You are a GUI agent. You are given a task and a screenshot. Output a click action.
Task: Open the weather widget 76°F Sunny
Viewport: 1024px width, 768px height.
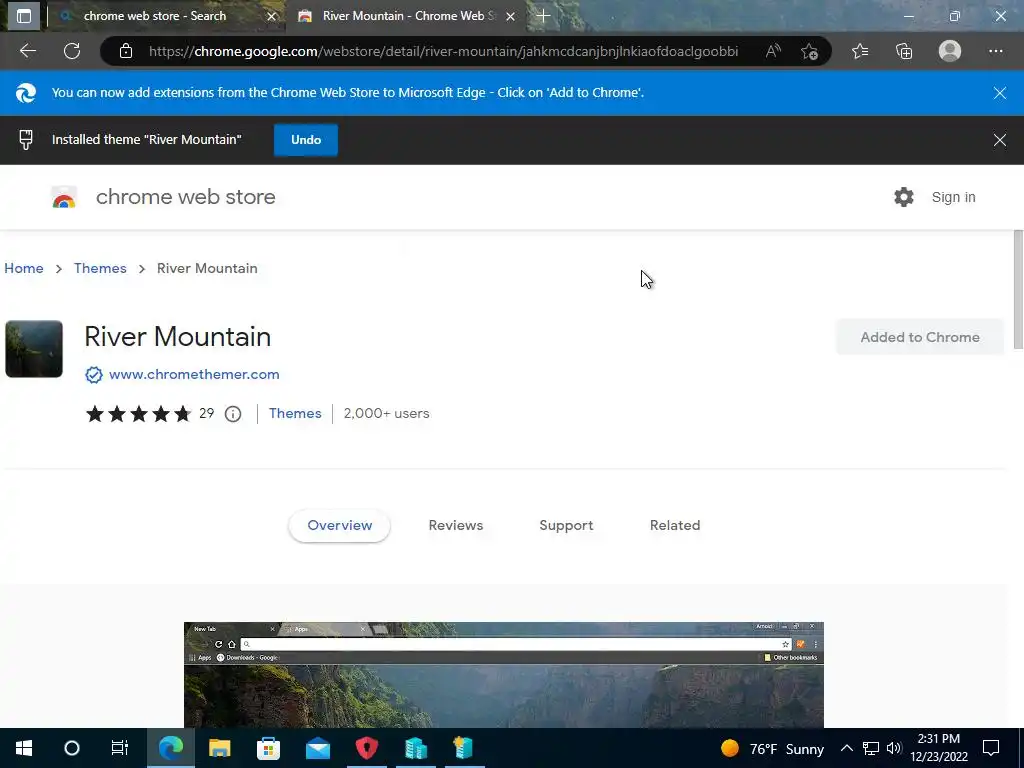click(x=772, y=748)
